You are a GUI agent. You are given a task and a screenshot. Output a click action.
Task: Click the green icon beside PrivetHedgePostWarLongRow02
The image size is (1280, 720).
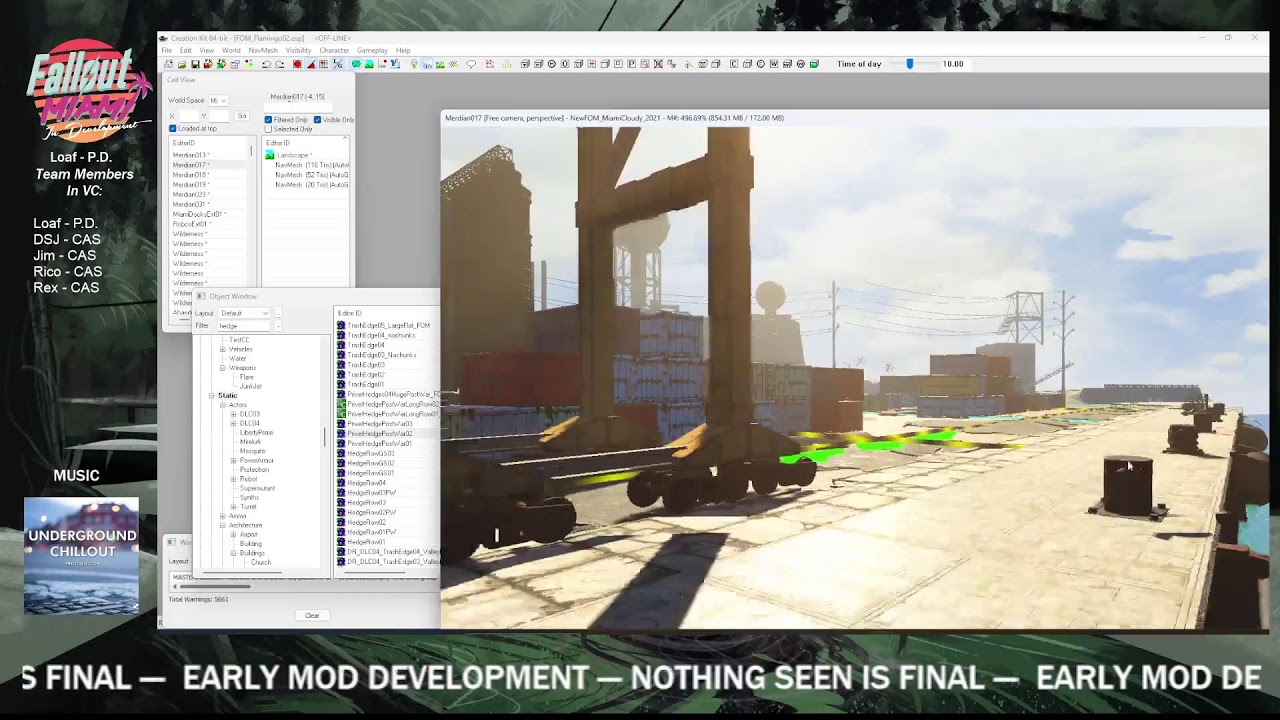coord(341,404)
